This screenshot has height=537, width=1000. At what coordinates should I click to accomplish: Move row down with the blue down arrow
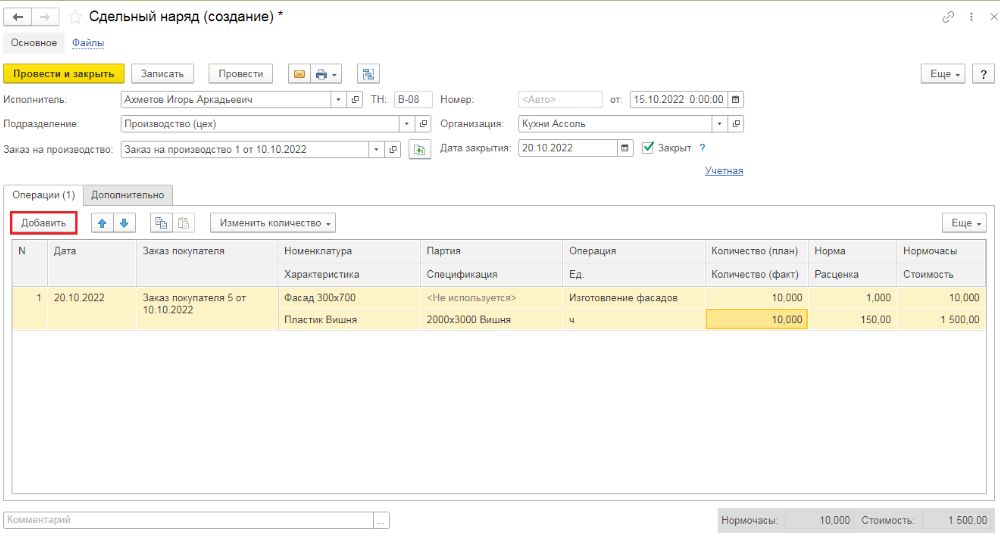[x=124, y=223]
